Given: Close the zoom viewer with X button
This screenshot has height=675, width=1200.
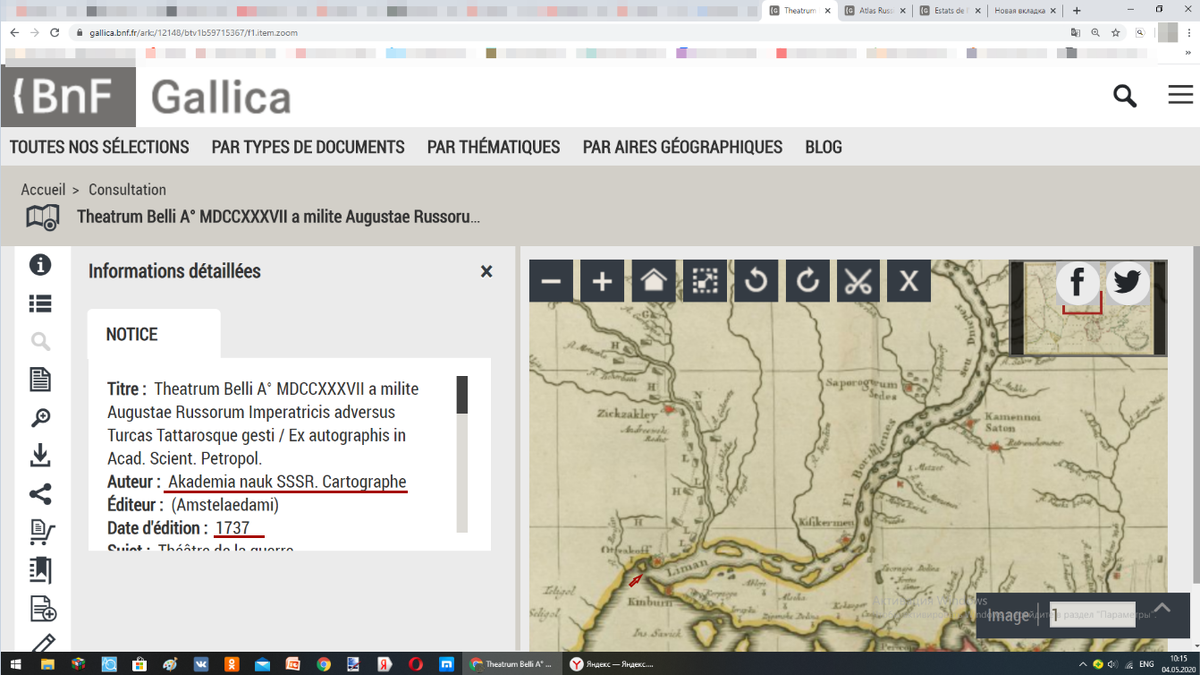Looking at the screenshot, I should point(909,281).
